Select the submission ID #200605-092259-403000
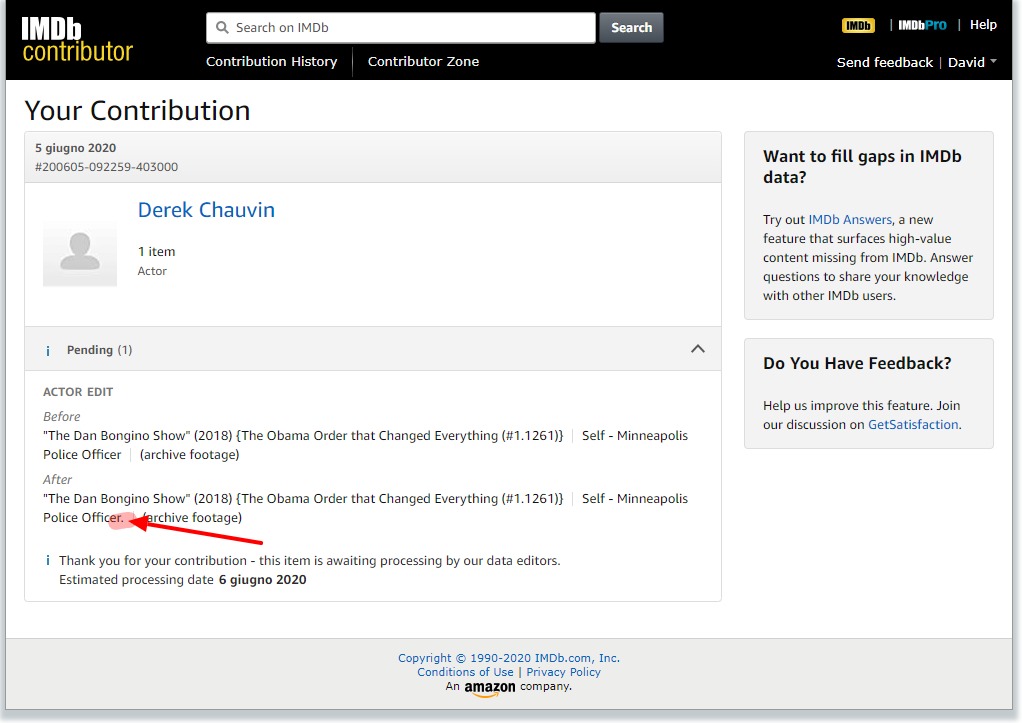Image resolution: width=1022 pixels, height=723 pixels. pos(106,167)
